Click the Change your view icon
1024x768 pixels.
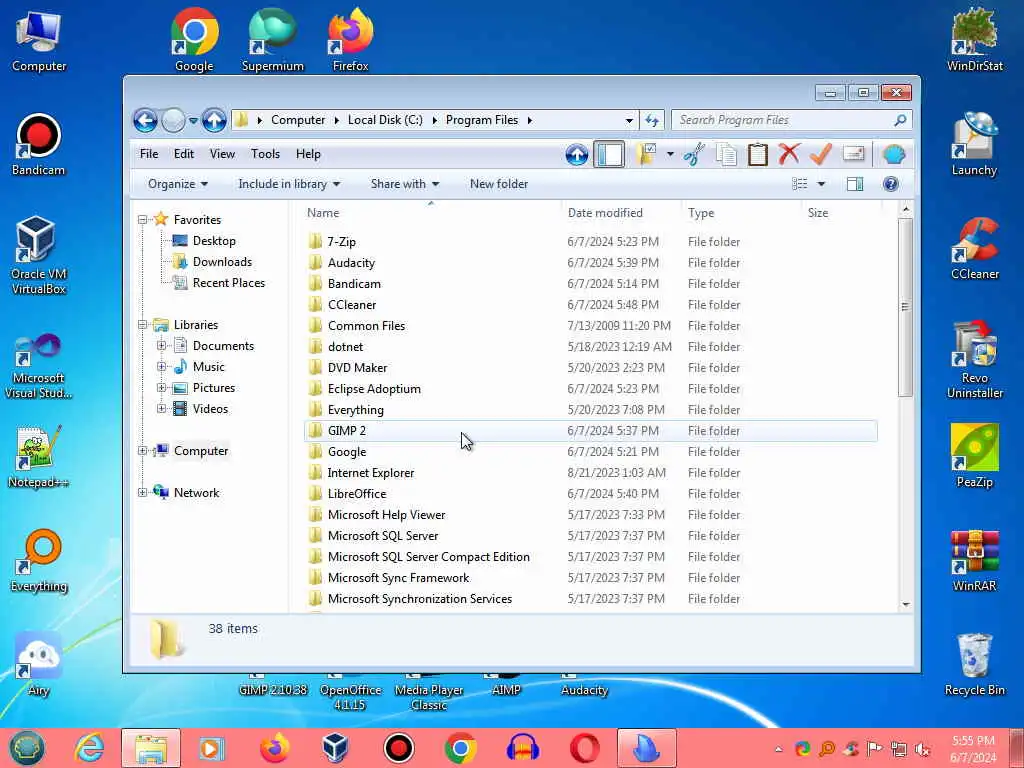tap(799, 184)
